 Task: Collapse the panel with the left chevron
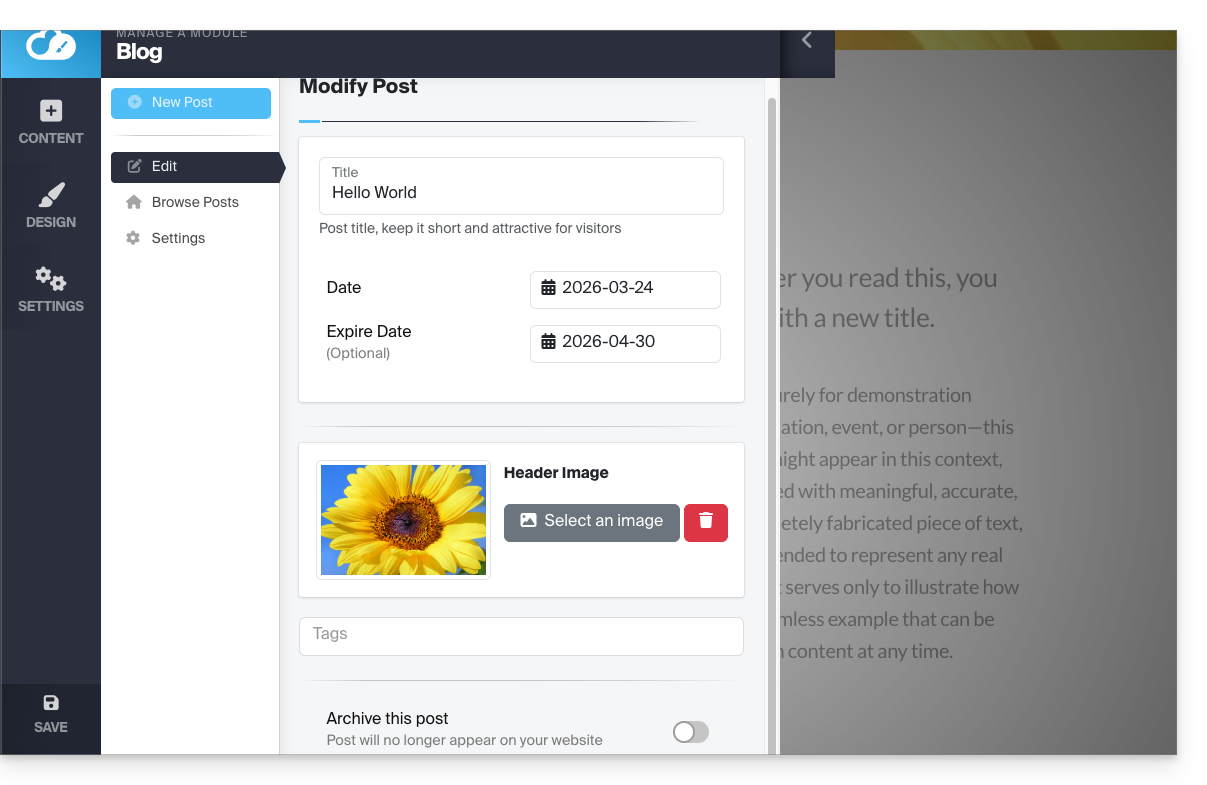807,41
